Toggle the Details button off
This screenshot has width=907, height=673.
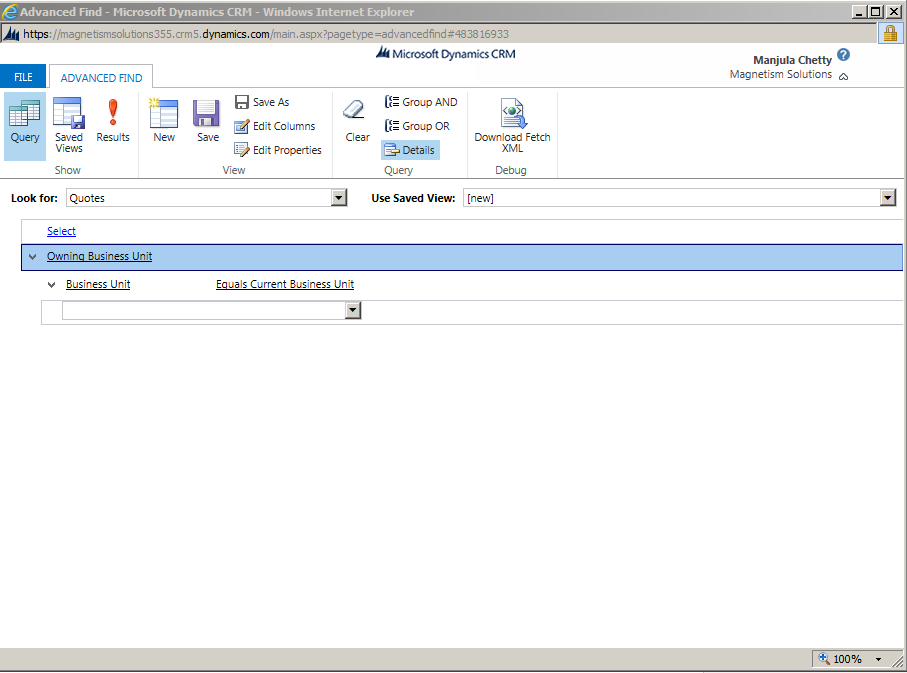coord(410,150)
